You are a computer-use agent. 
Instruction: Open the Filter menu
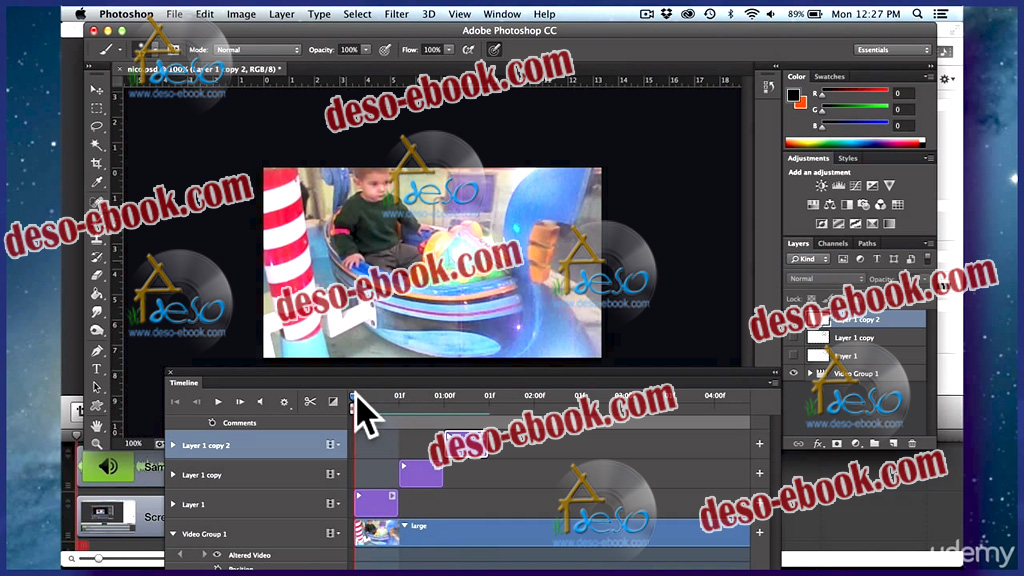coord(396,14)
